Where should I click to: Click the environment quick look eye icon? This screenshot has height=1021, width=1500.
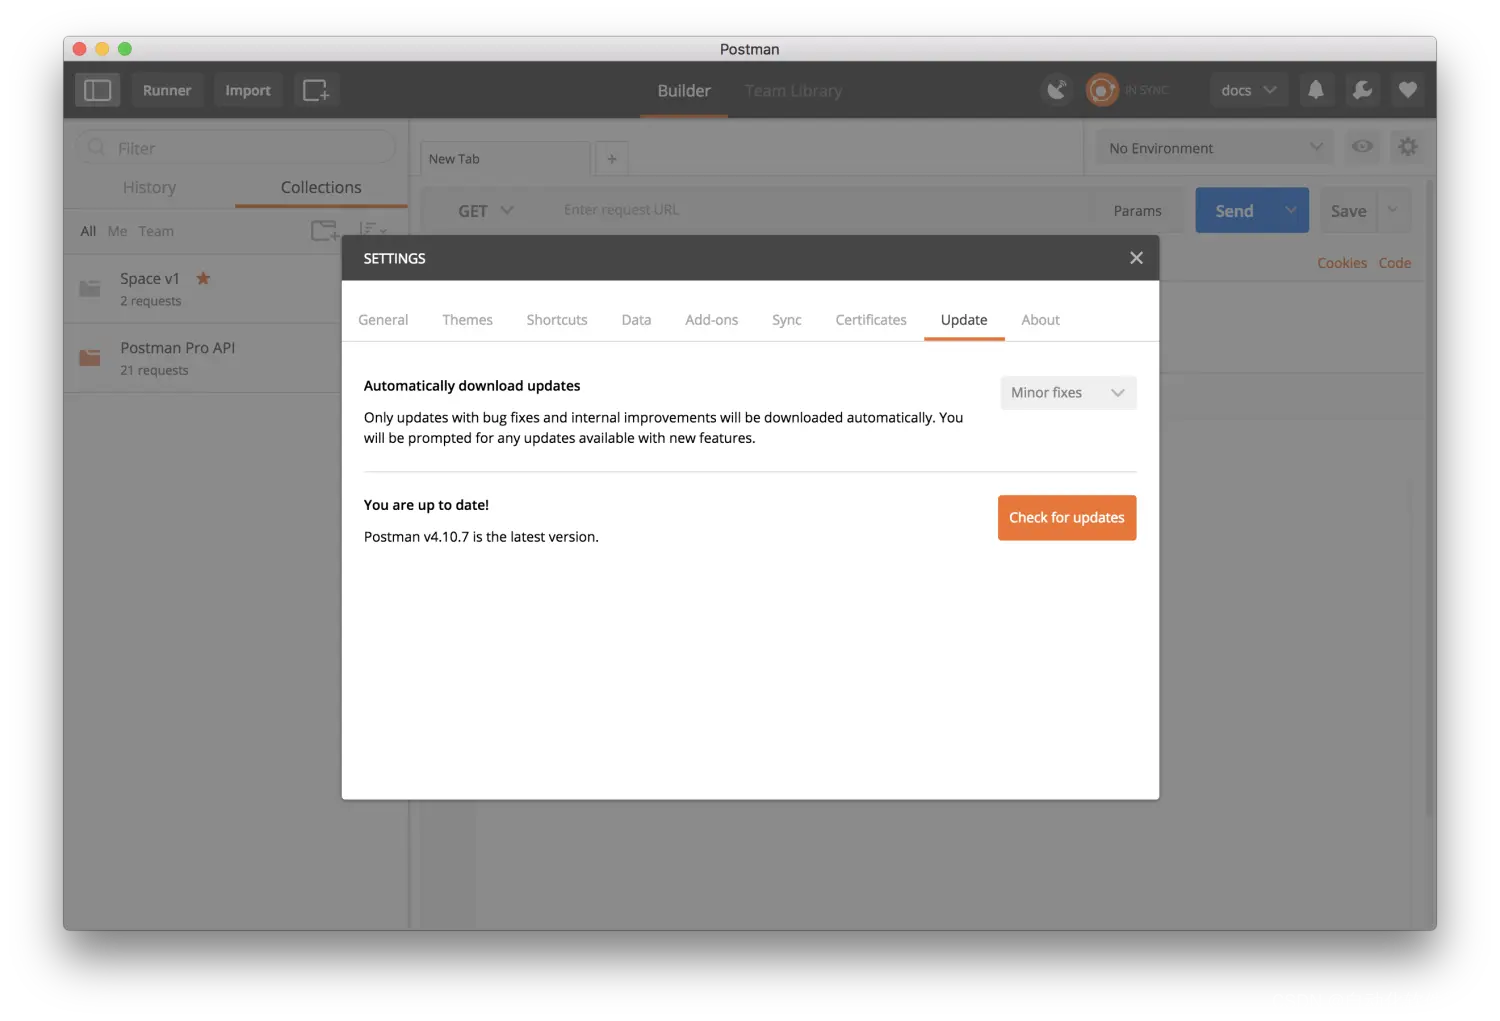tap(1362, 146)
